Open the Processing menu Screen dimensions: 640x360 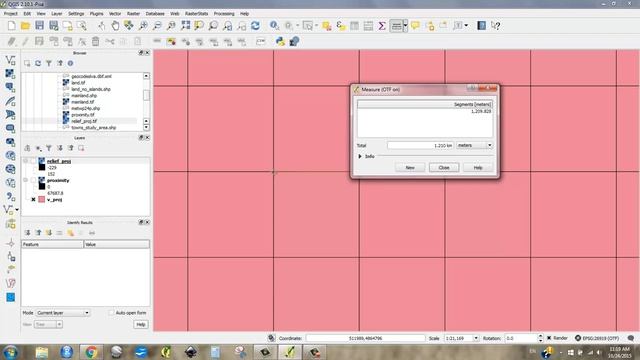[x=224, y=13]
